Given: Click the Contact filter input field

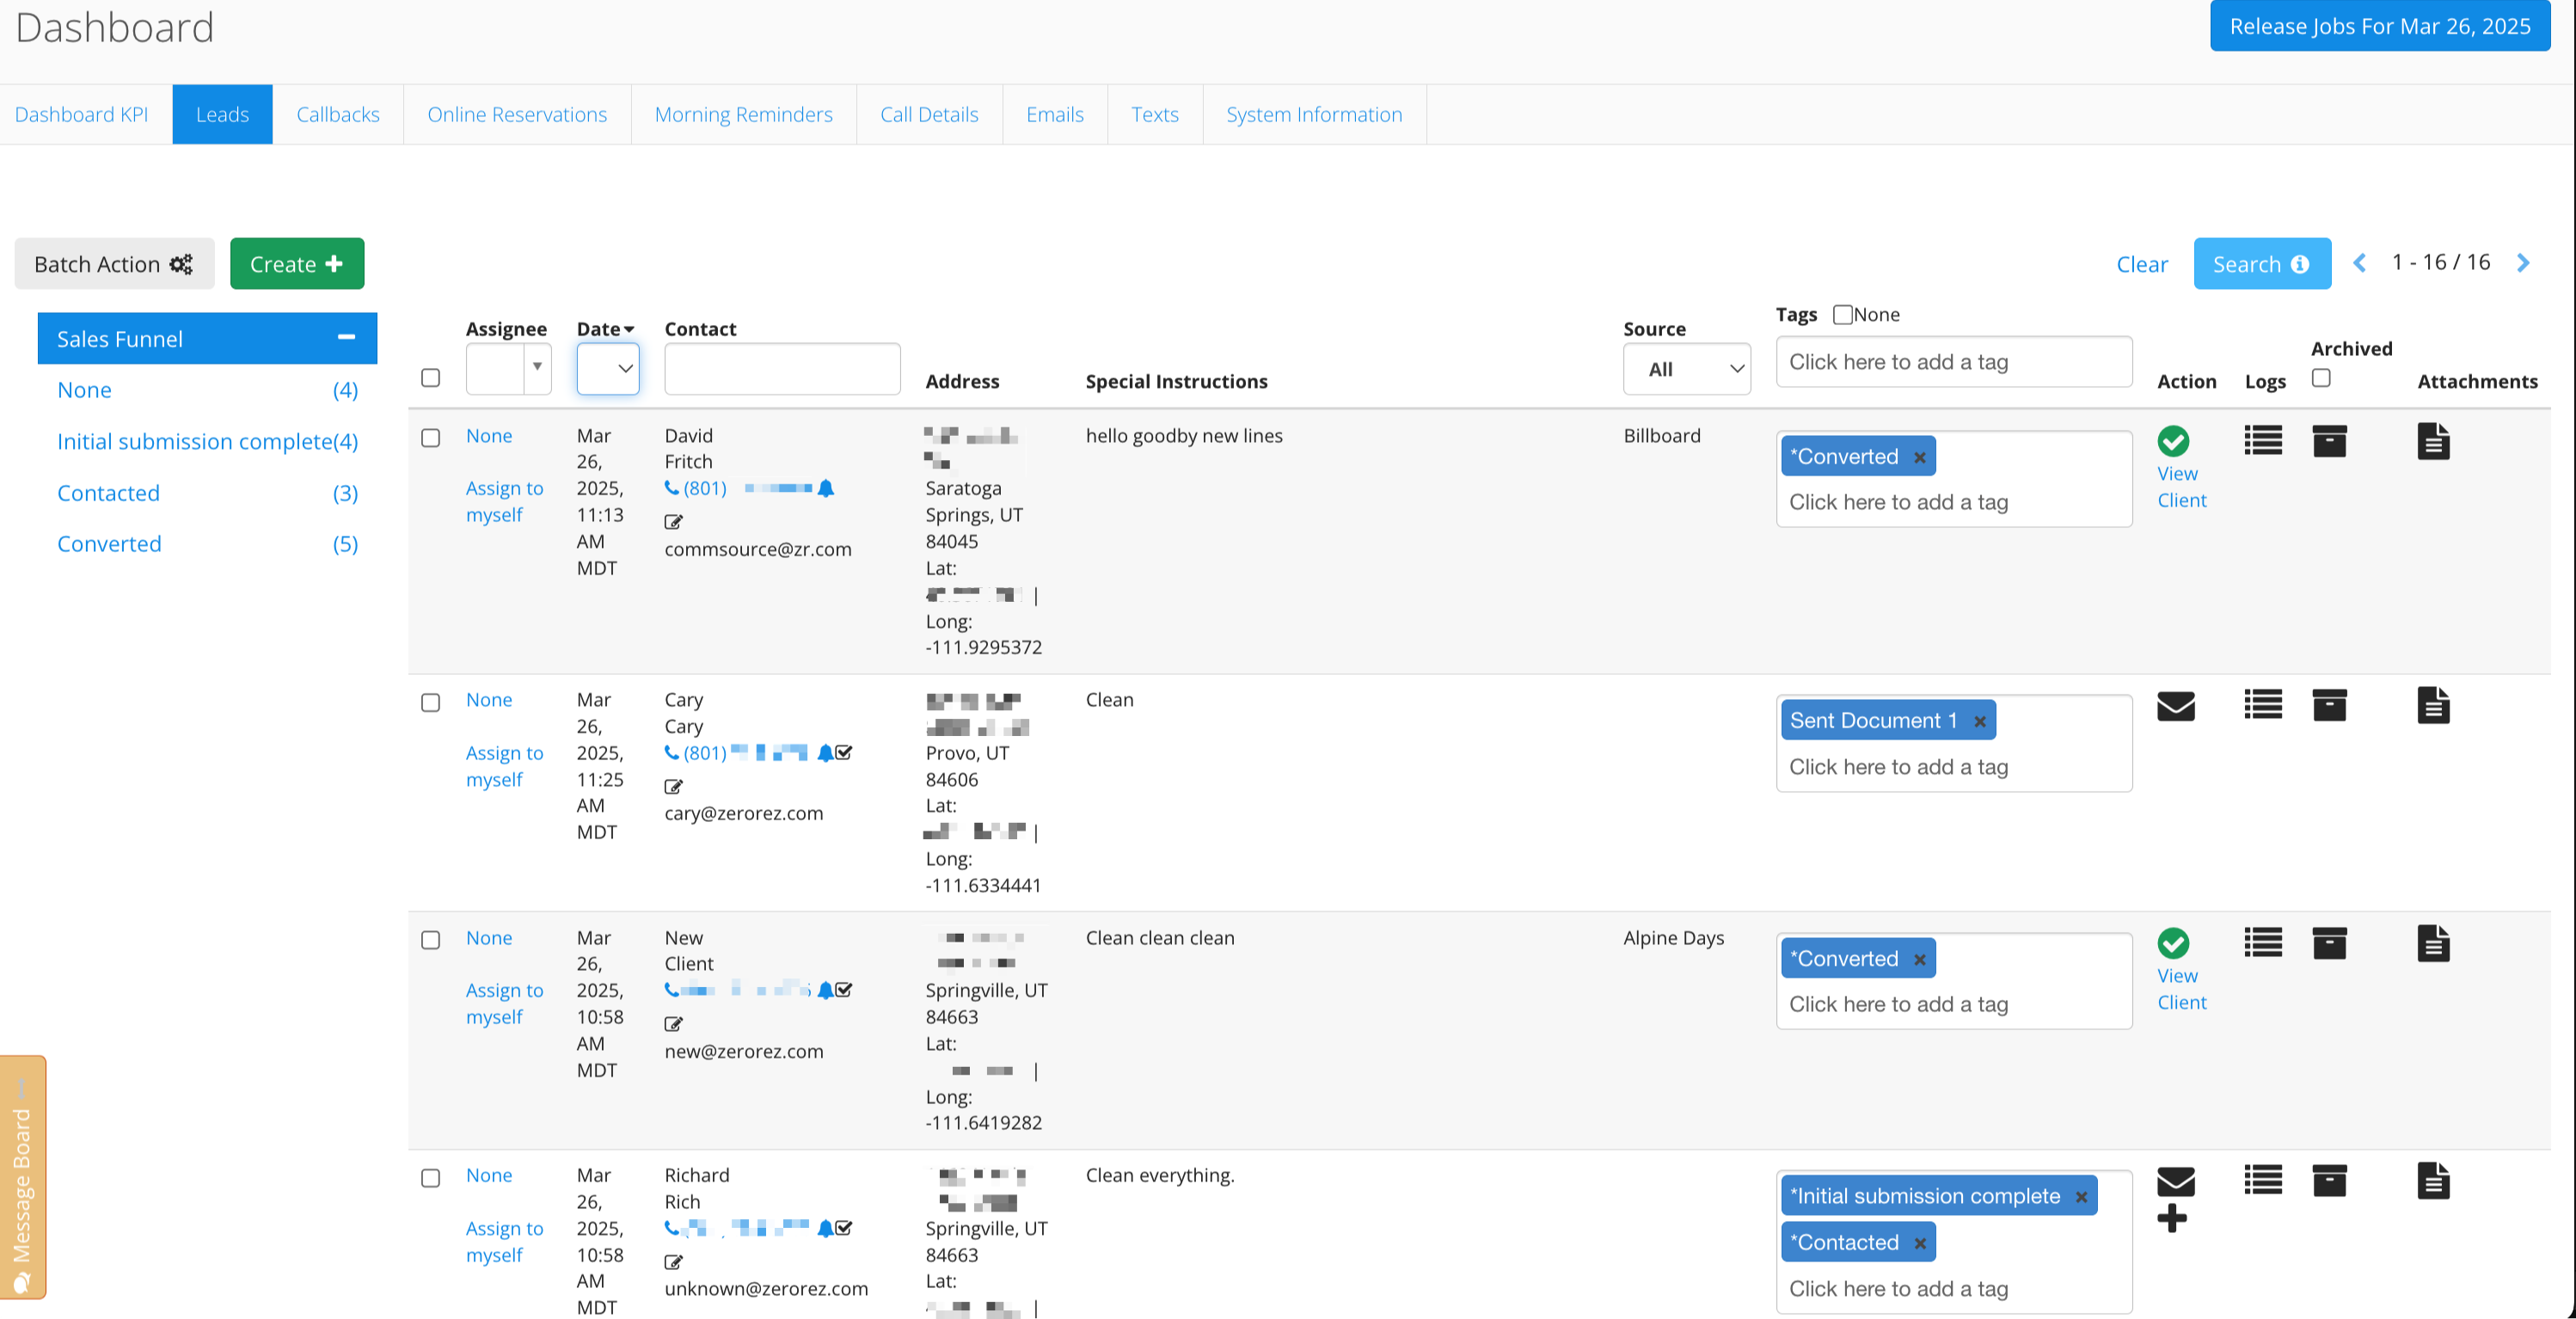Looking at the screenshot, I should 782,369.
